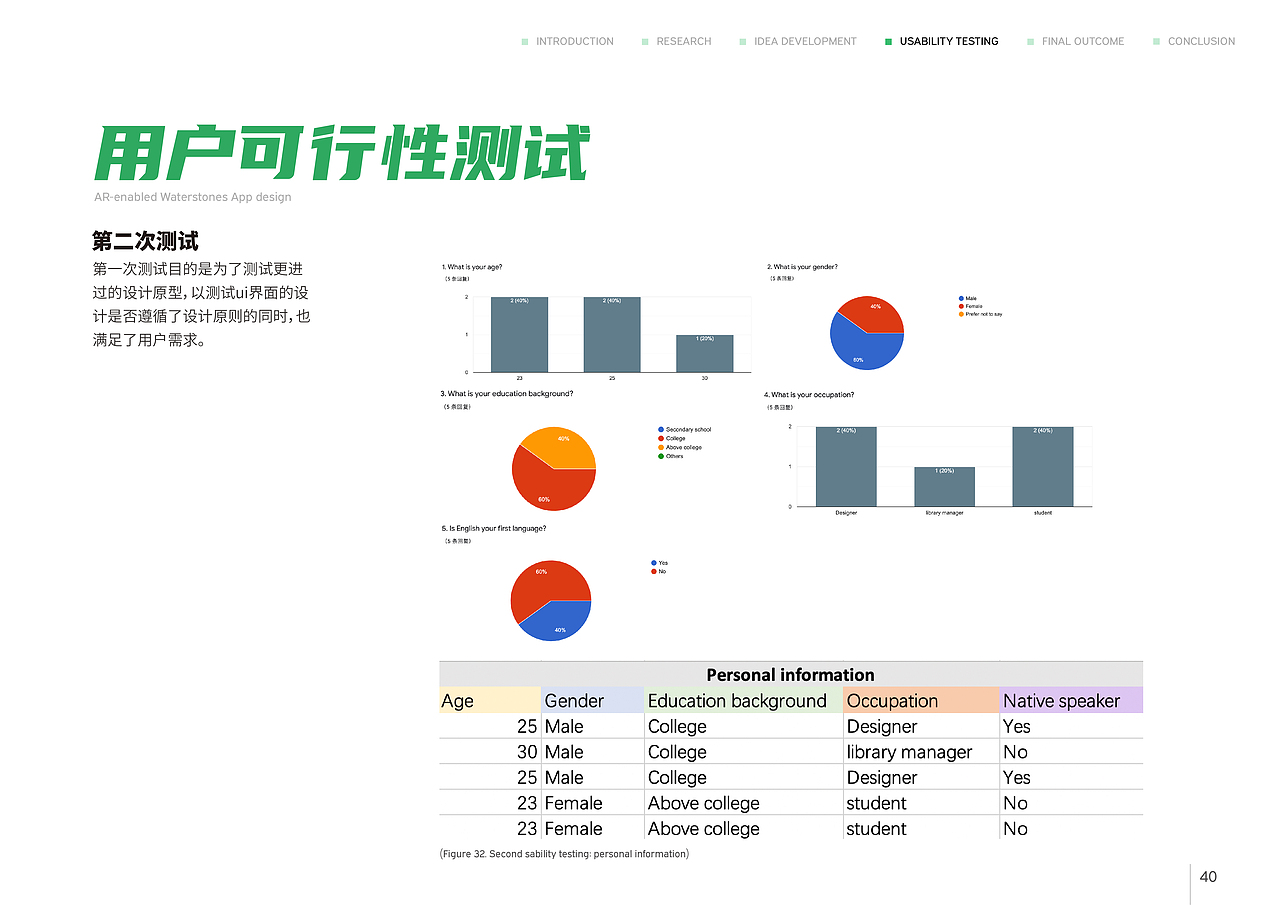Click the '1. What is your age?' chart title
This screenshot has width=1280, height=905.
point(474,267)
